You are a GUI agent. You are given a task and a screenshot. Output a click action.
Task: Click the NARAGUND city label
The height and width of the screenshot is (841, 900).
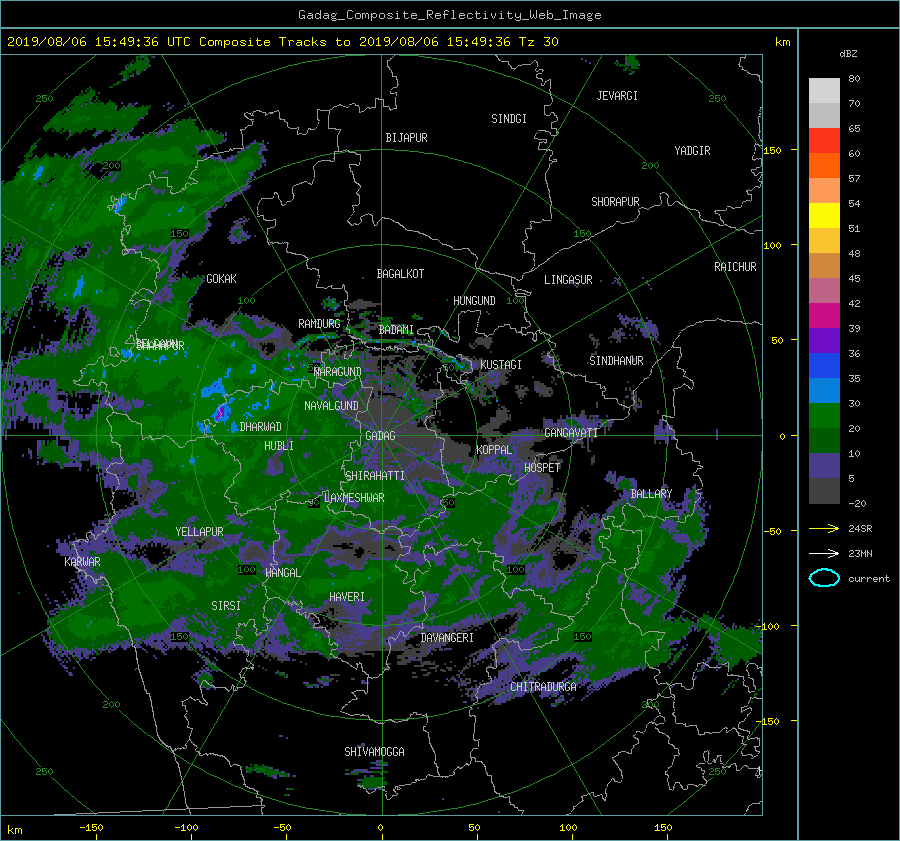[338, 371]
